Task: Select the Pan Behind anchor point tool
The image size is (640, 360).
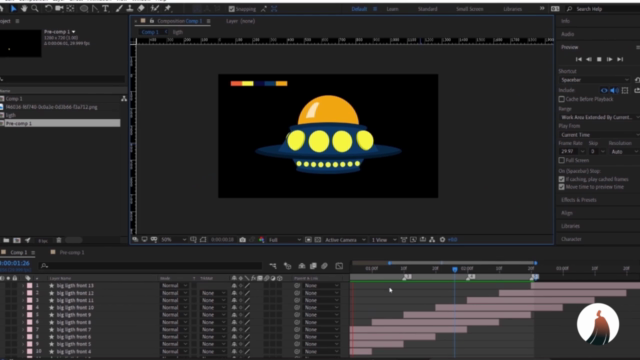Action: coord(70,9)
